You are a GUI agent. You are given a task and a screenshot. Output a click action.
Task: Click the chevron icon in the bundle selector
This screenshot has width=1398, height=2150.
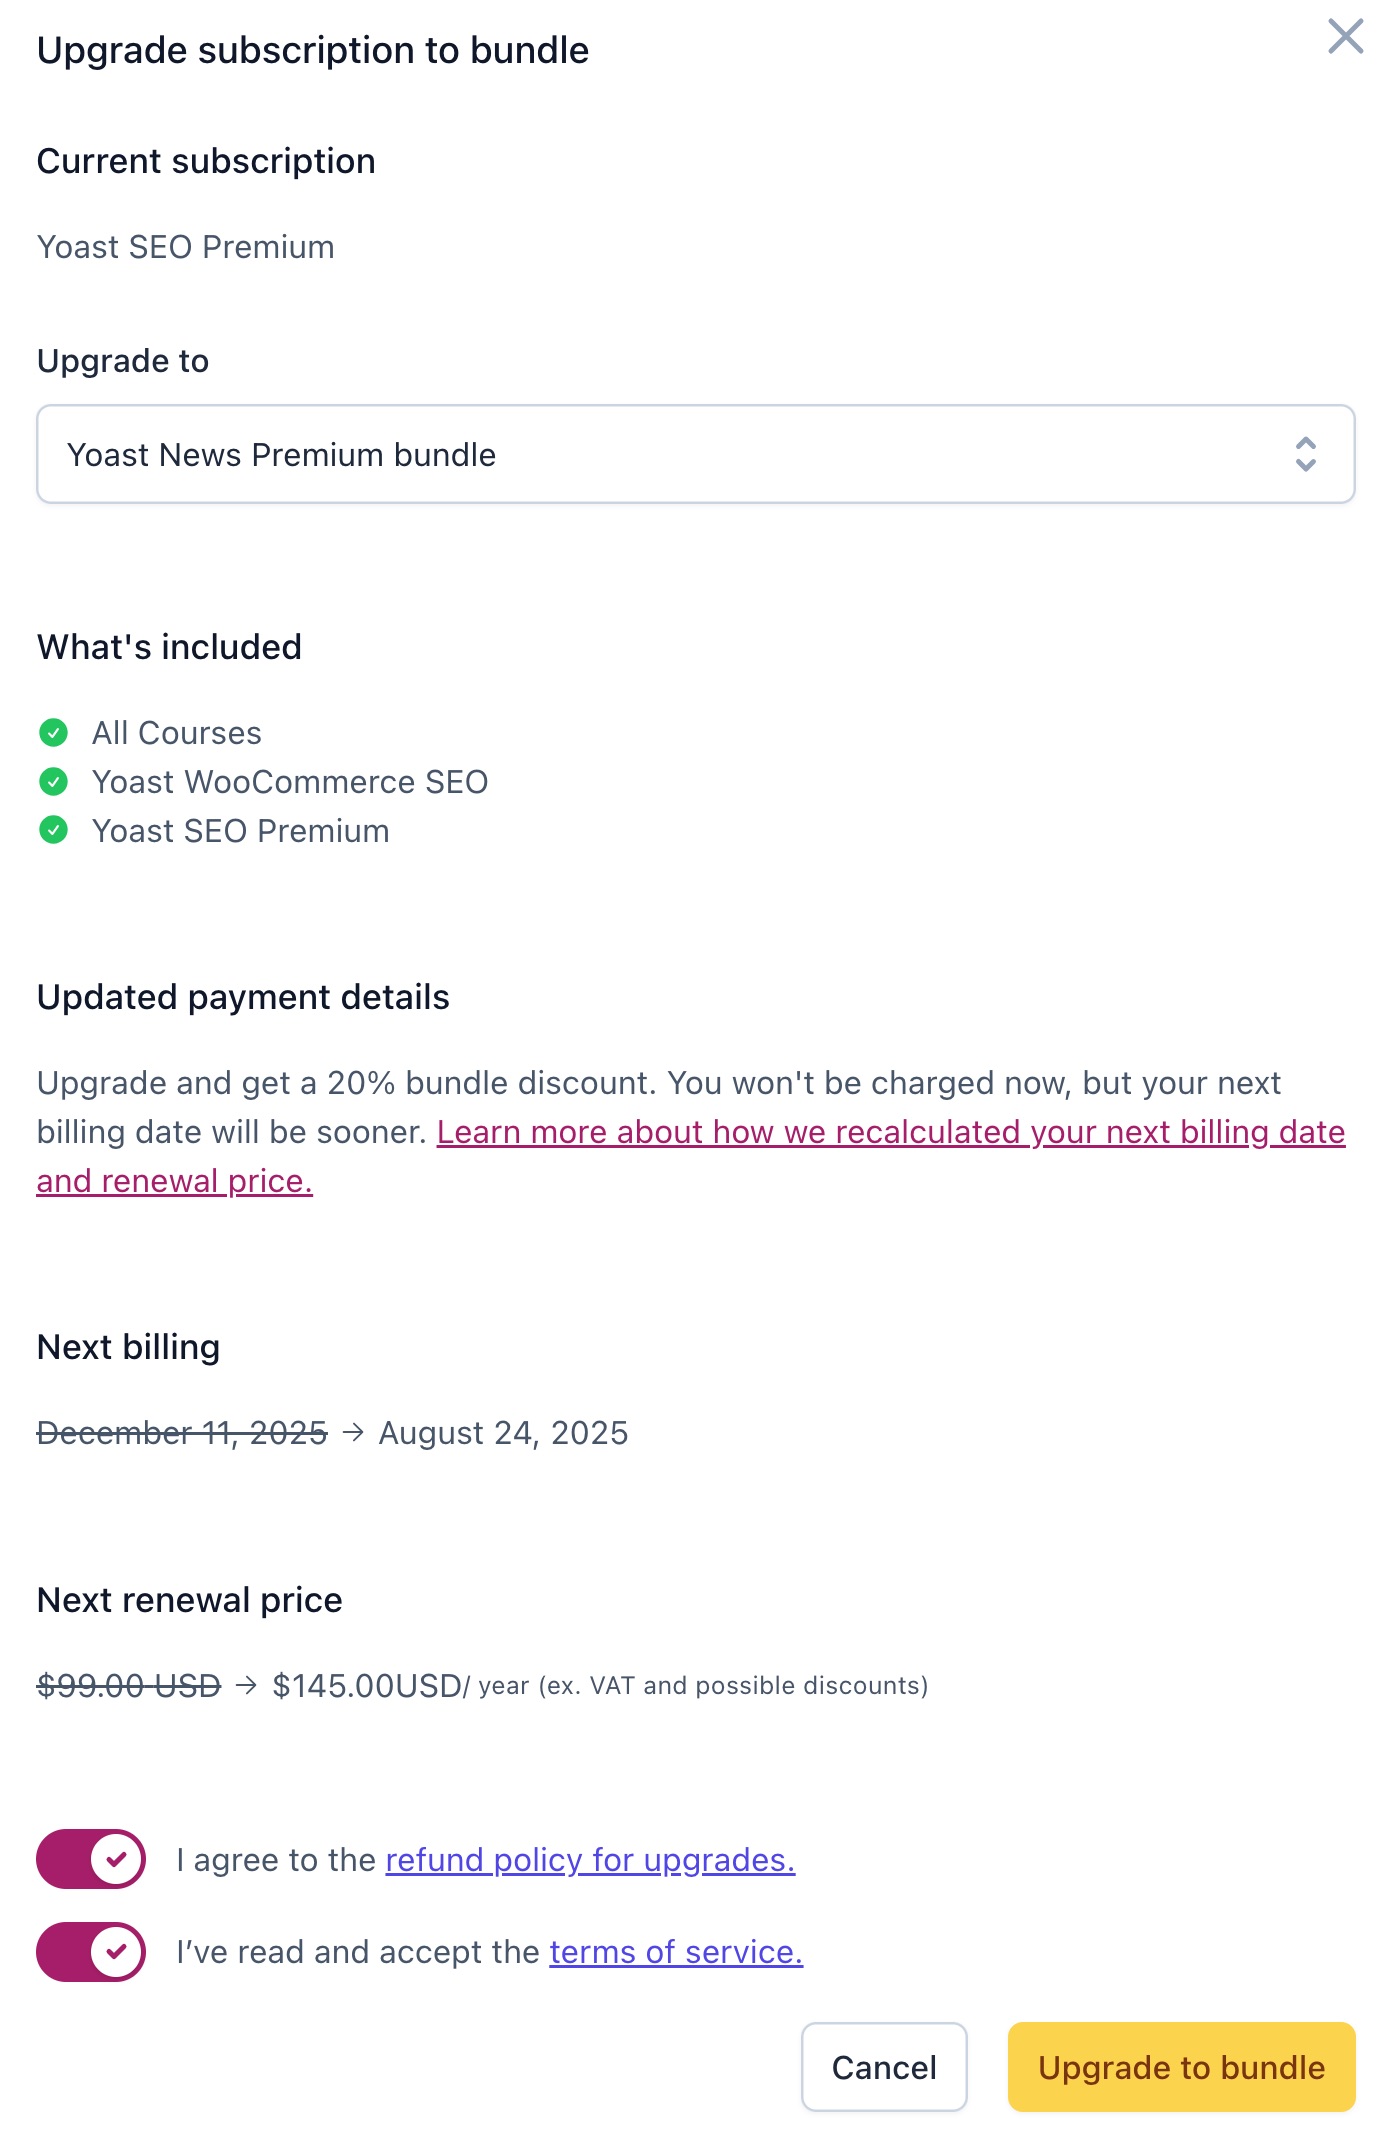pyautogui.click(x=1307, y=455)
